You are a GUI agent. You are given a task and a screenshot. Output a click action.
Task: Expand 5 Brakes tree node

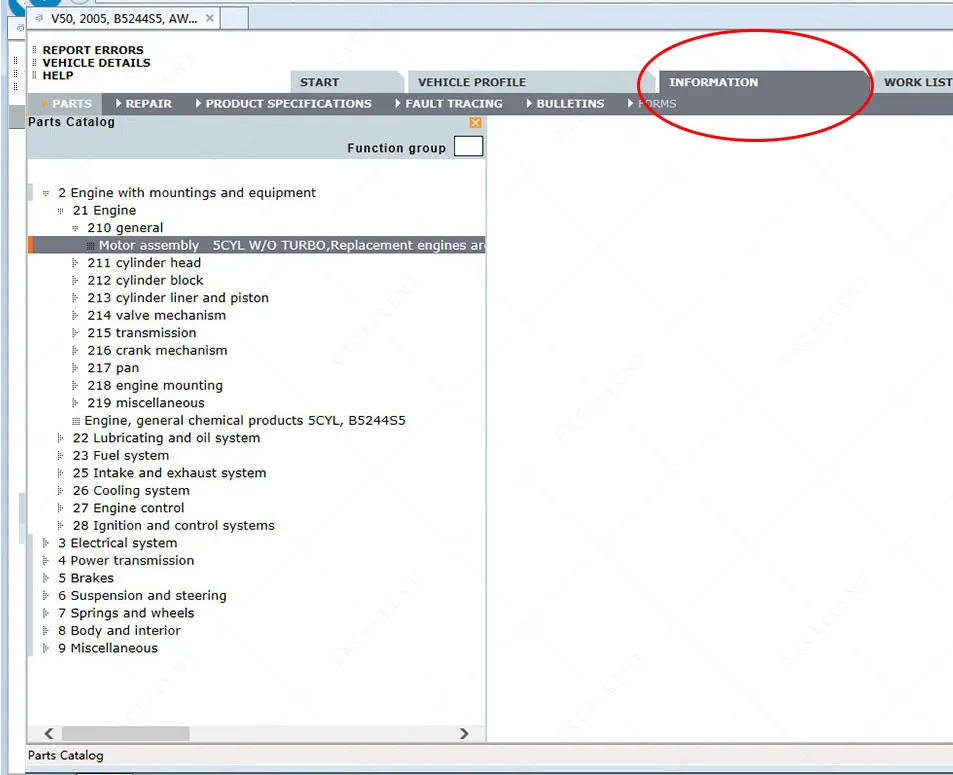(46, 579)
